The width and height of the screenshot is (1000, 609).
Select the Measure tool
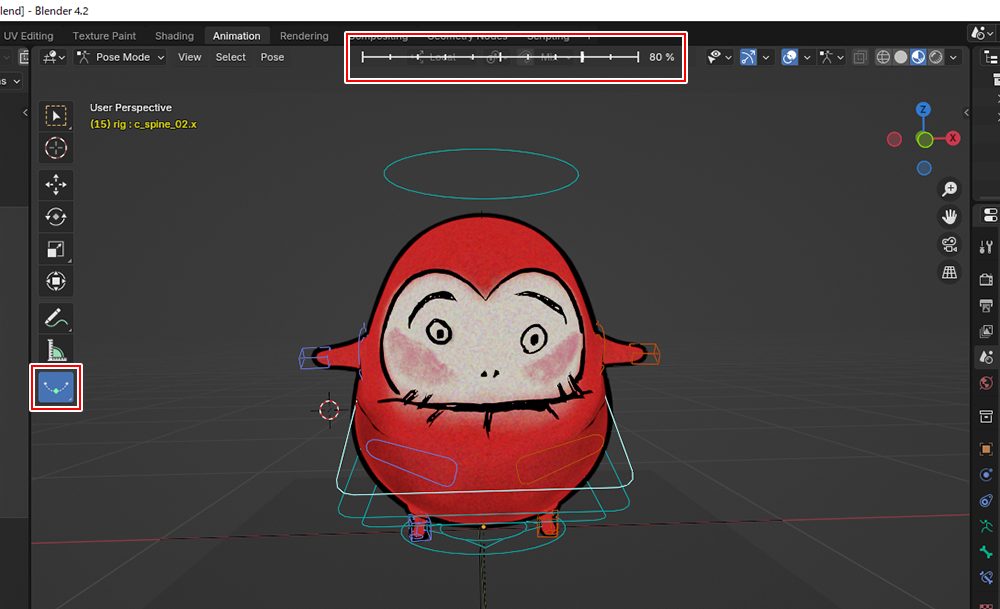(56, 352)
